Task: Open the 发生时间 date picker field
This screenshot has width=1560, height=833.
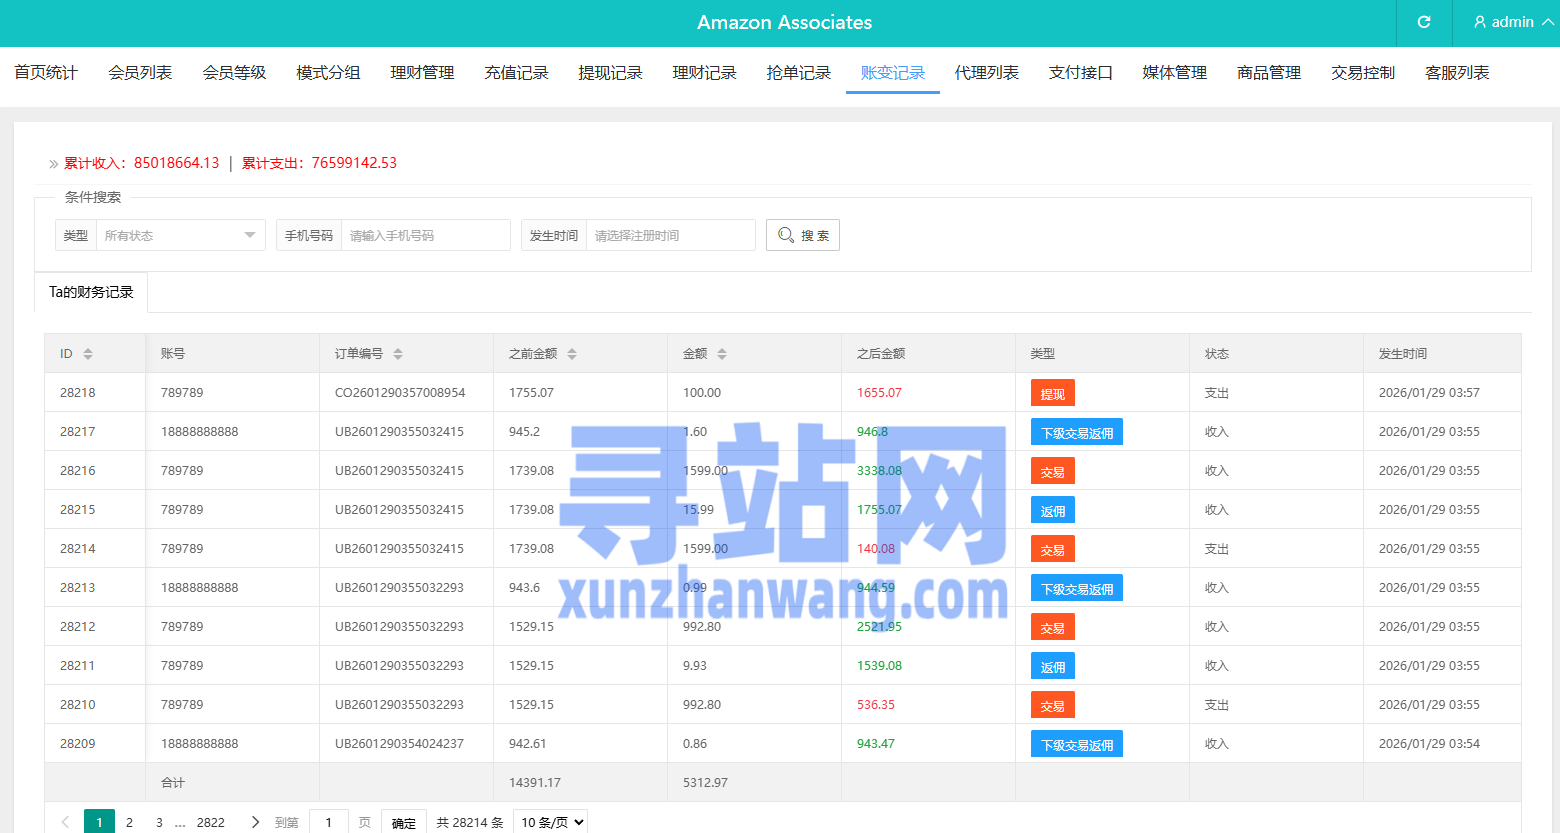Action: click(670, 235)
